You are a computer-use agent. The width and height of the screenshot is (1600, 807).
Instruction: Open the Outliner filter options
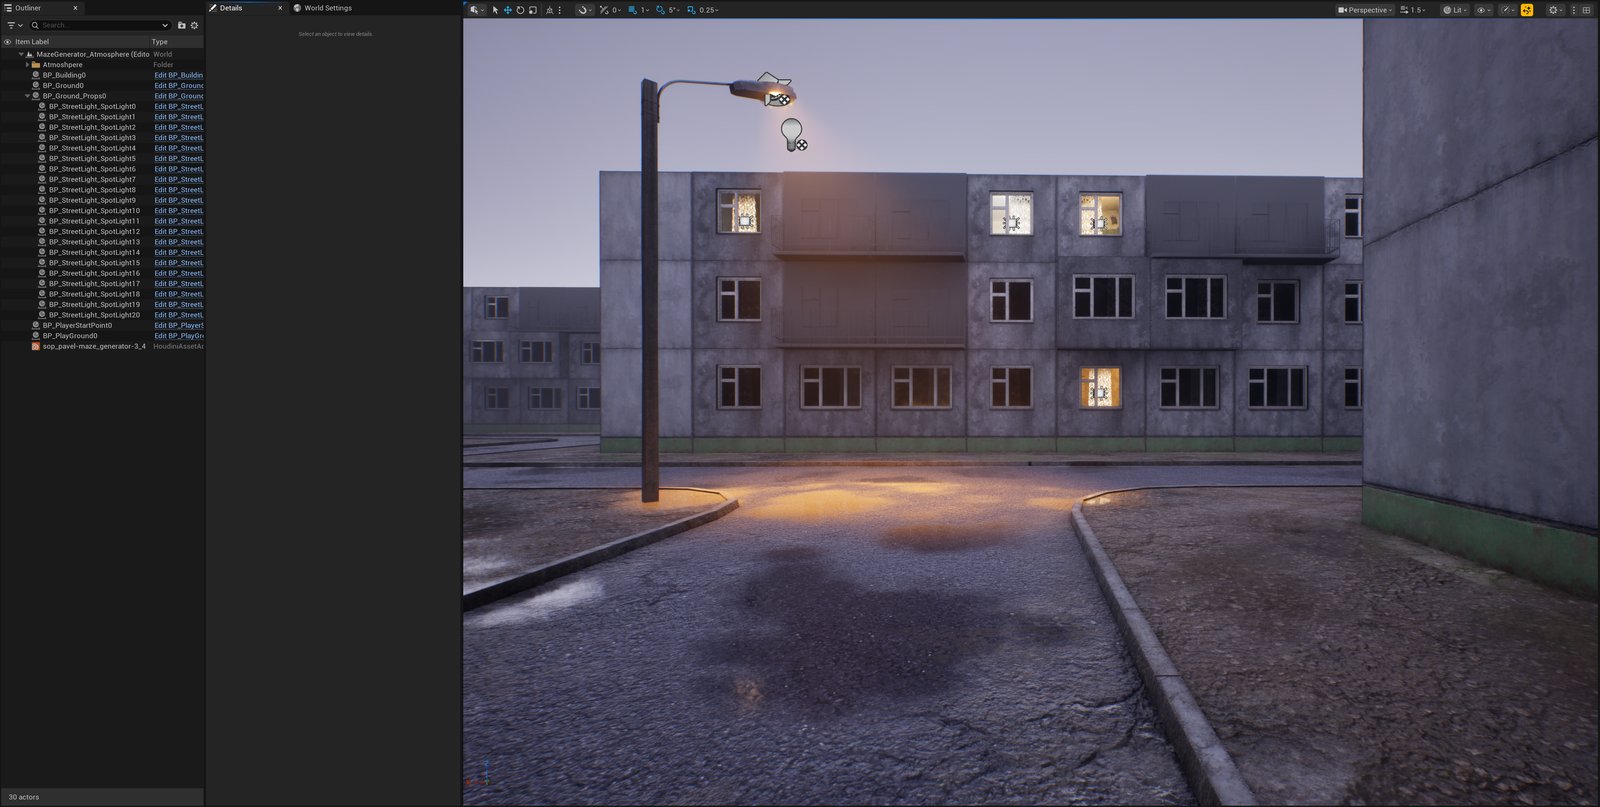click(x=15, y=25)
